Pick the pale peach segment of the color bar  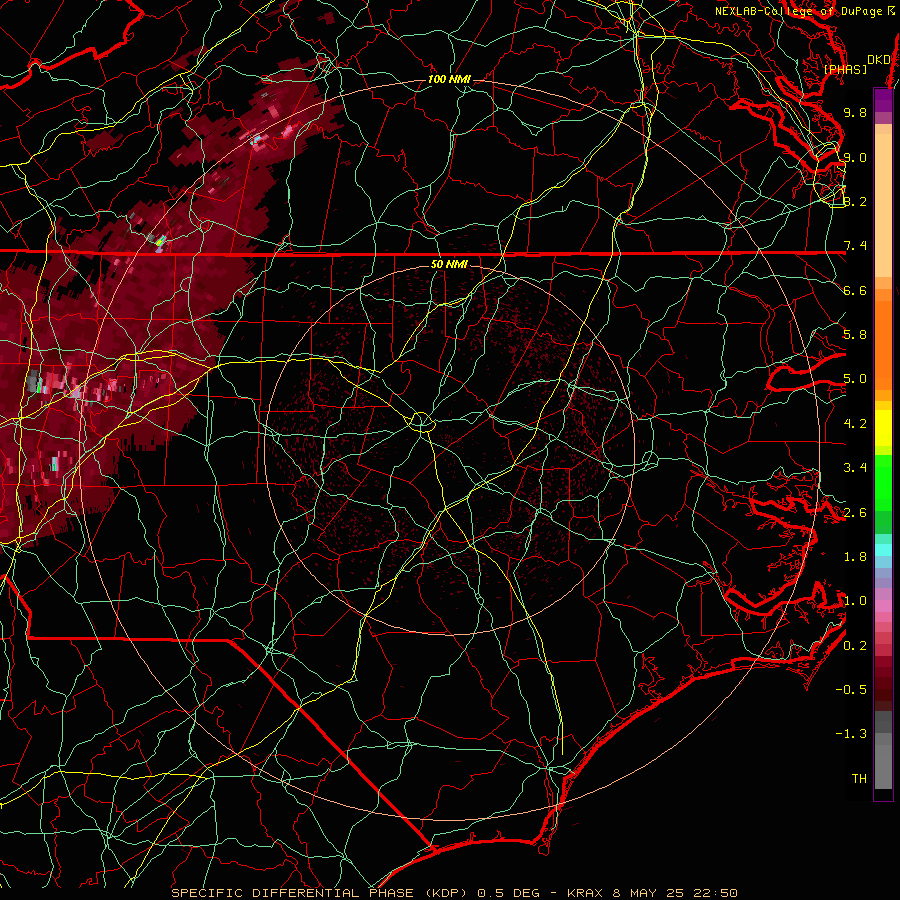pos(883,205)
